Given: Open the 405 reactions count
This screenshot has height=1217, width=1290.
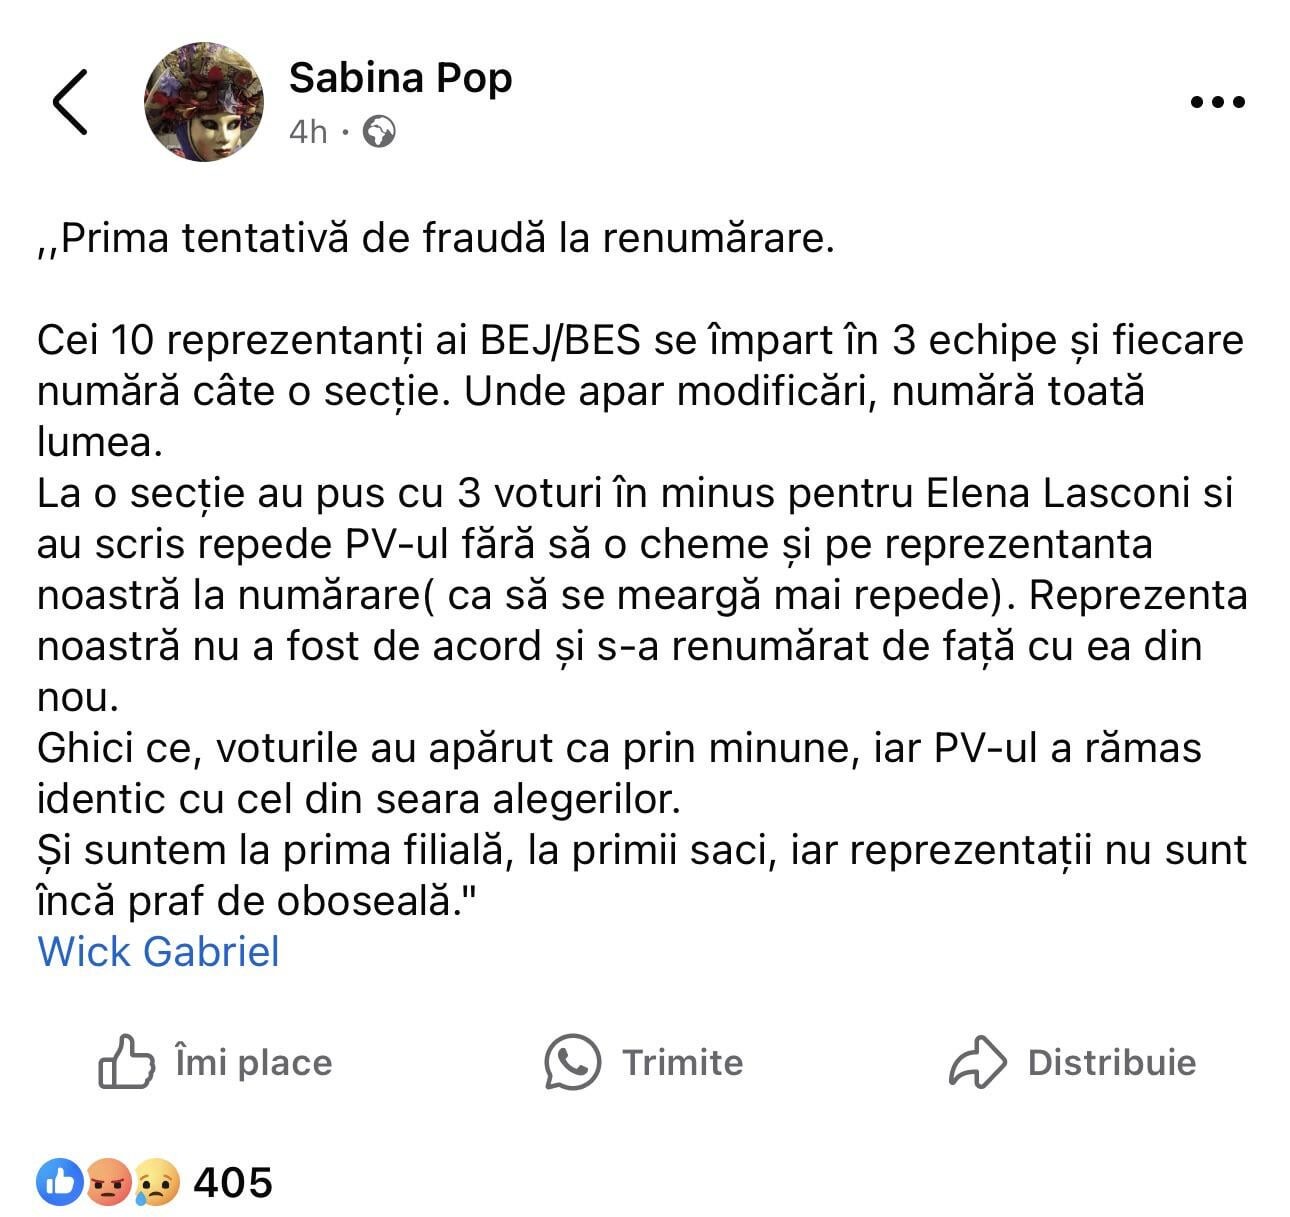Looking at the screenshot, I should [x=233, y=1182].
